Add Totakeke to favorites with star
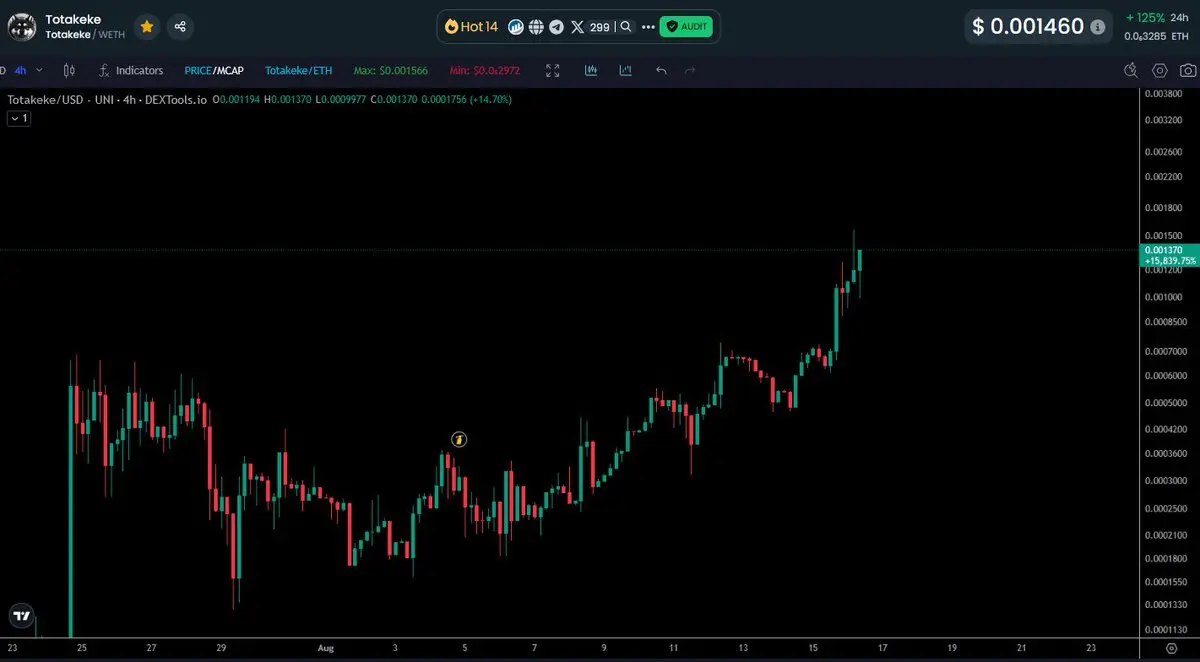The width and height of the screenshot is (1200, 662). 147,27
